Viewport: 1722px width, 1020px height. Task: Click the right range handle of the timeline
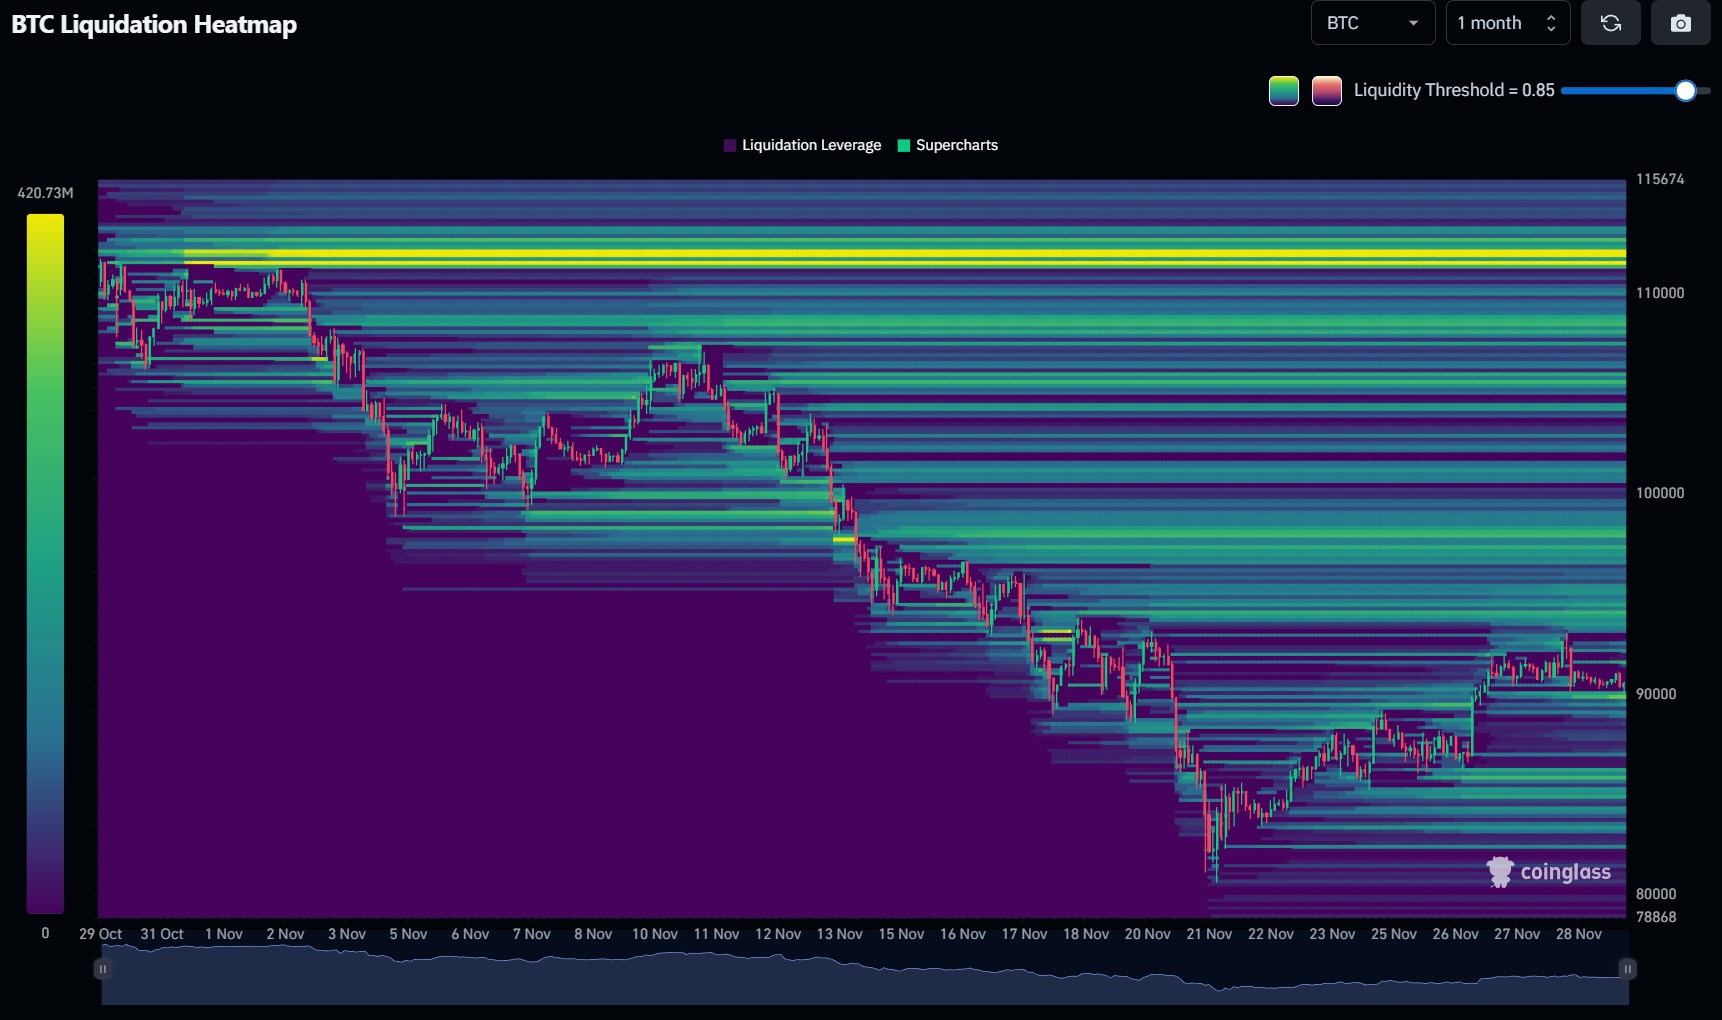(x=1627, y=969)
